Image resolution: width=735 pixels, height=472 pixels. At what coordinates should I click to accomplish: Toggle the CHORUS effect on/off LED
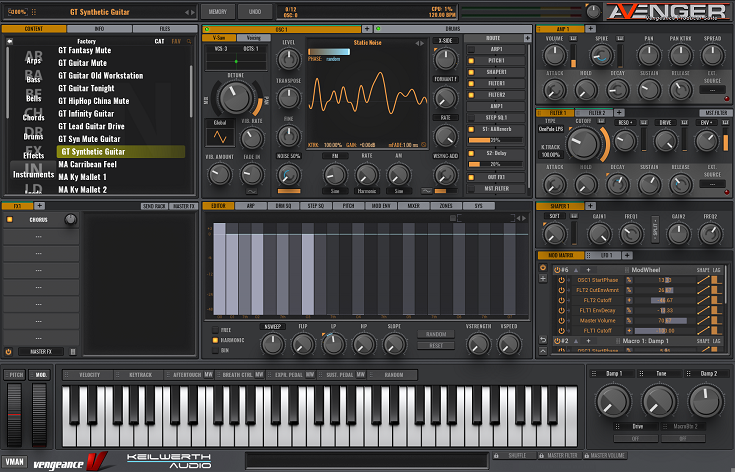pyautogui.click(x=9, y=219)
